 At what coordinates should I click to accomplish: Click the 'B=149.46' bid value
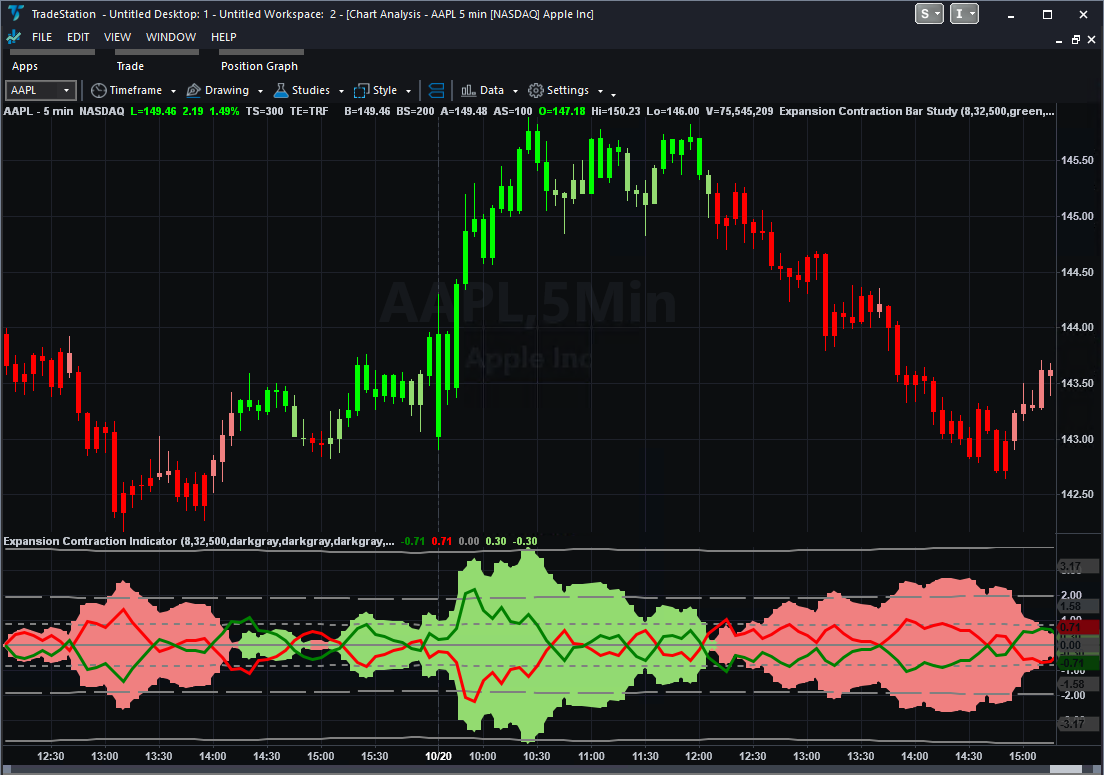coord(367,111)
